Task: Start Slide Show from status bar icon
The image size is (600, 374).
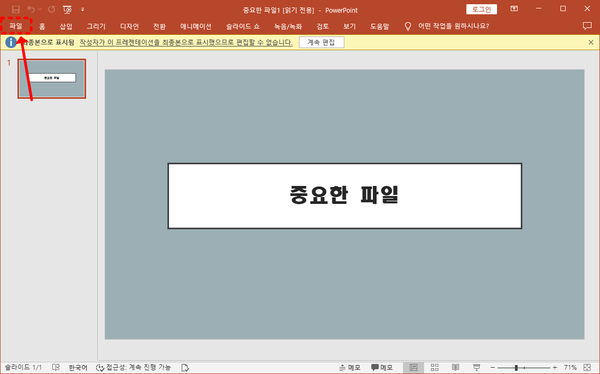Action: point(476,367)
